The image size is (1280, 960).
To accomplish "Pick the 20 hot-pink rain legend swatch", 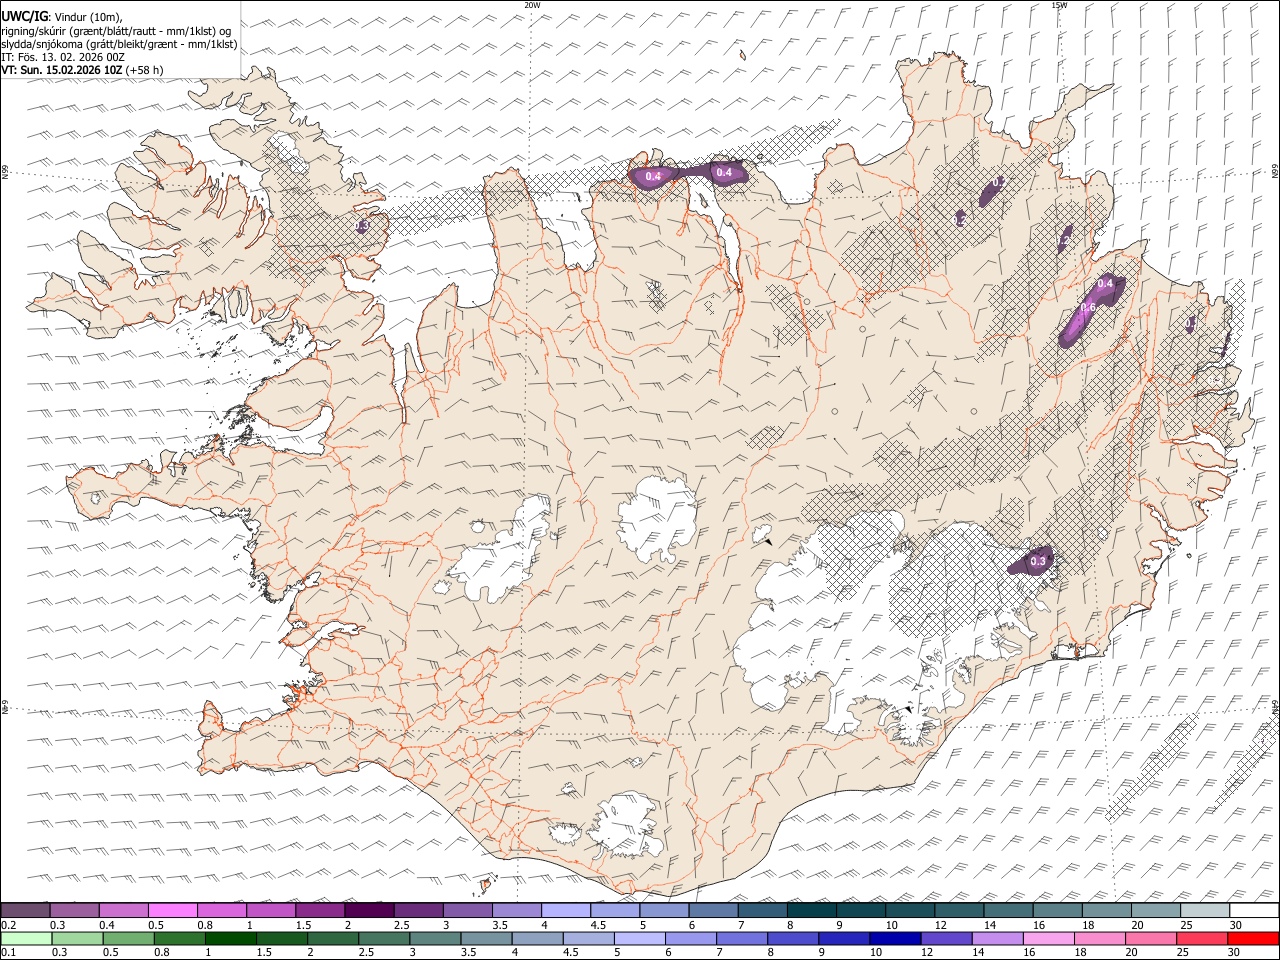I will 1151,939.
